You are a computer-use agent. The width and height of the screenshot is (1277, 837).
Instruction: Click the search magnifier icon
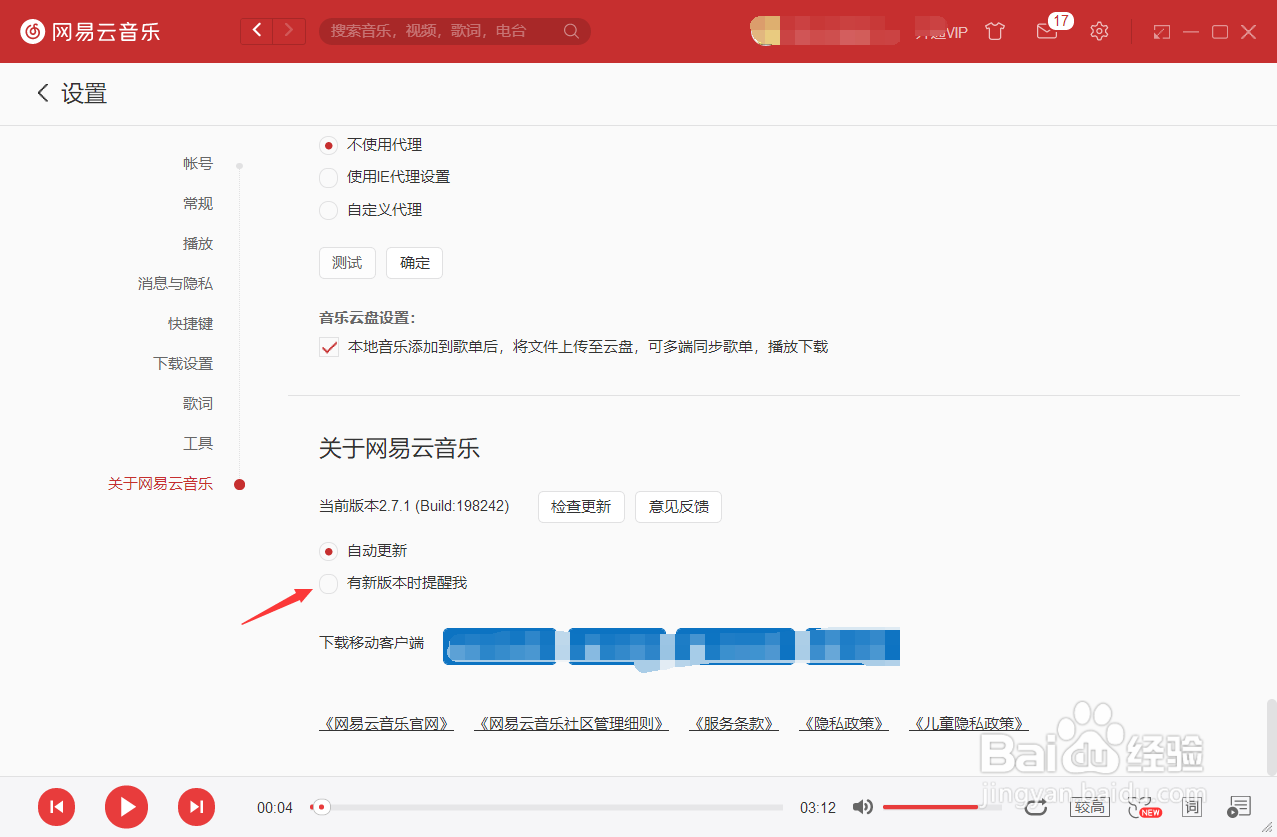pyautogui.click(x=571, y=31)
